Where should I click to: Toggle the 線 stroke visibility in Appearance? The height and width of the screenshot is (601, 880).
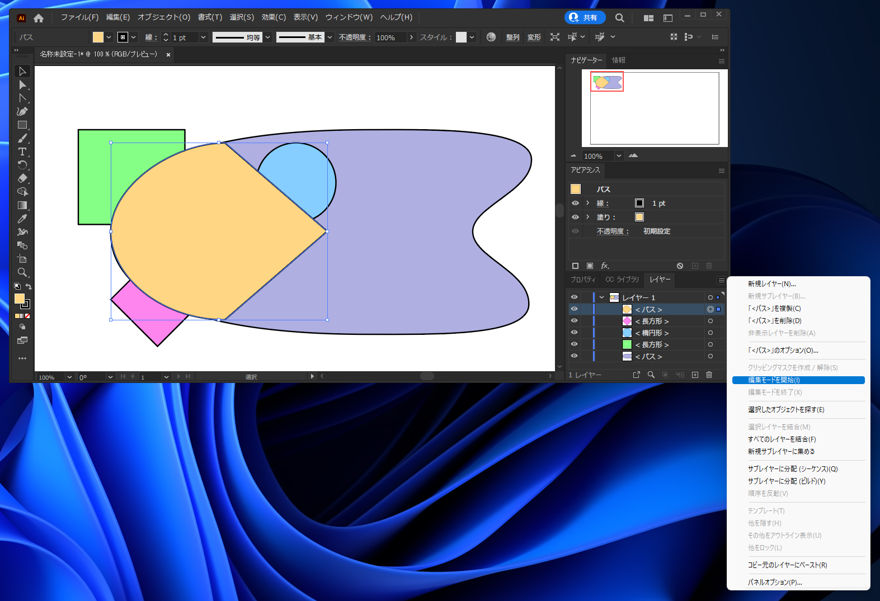tap(575, 203)
